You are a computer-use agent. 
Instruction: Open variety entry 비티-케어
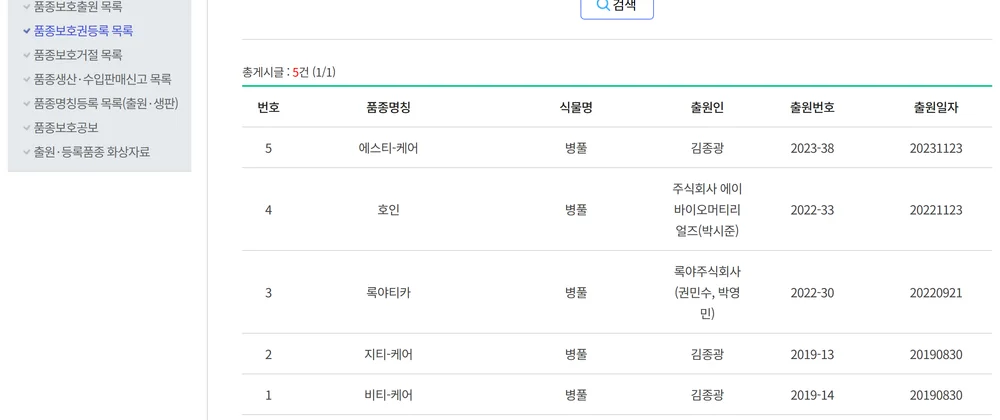[388, 395]
